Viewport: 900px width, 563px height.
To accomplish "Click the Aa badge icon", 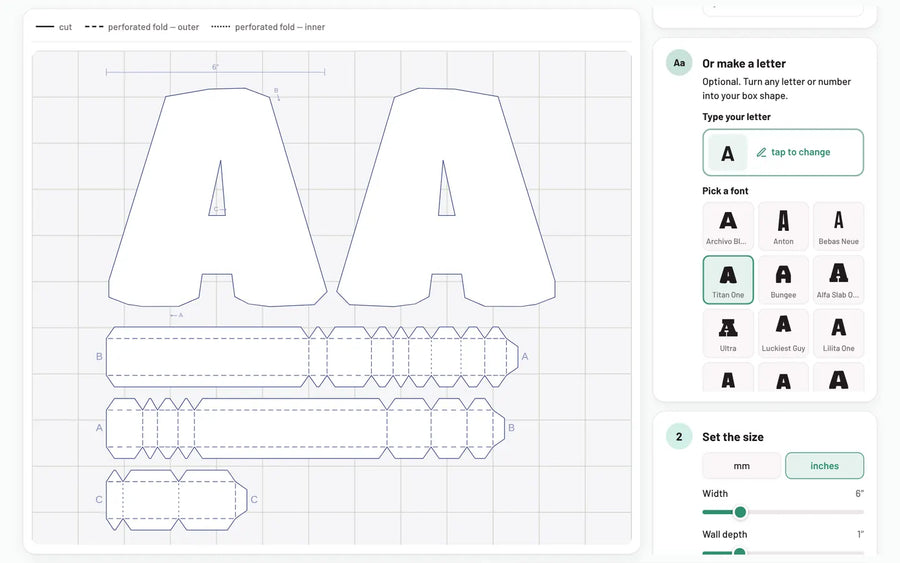I will pyautogui.click(x=679, y=63).
